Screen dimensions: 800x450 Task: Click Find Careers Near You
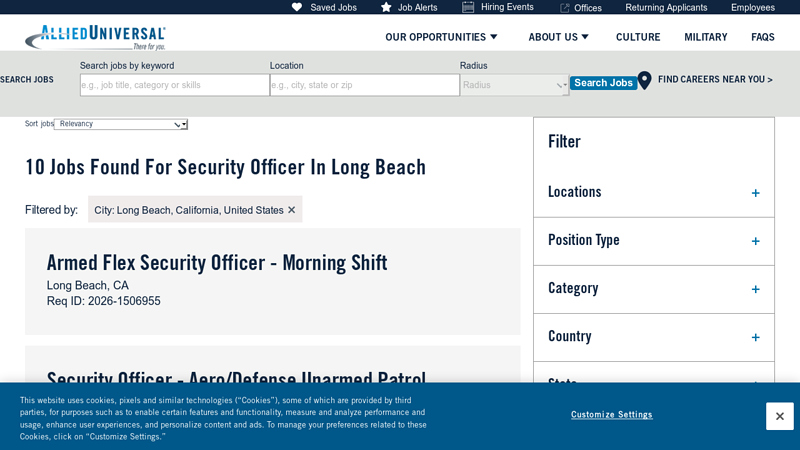pos(715,80)
